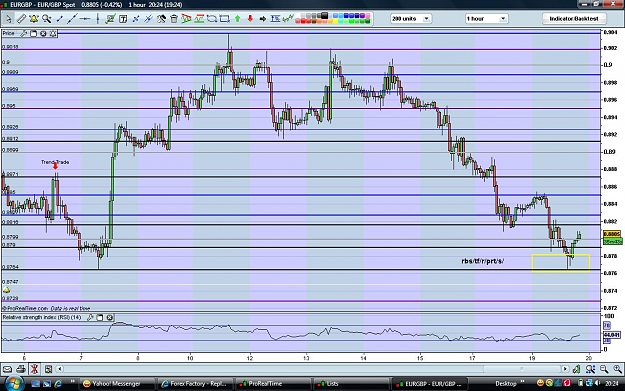Viewport: 625px width, 391px height.
Task: Pick the black color swatch in palette
Action: pos(324,16)
